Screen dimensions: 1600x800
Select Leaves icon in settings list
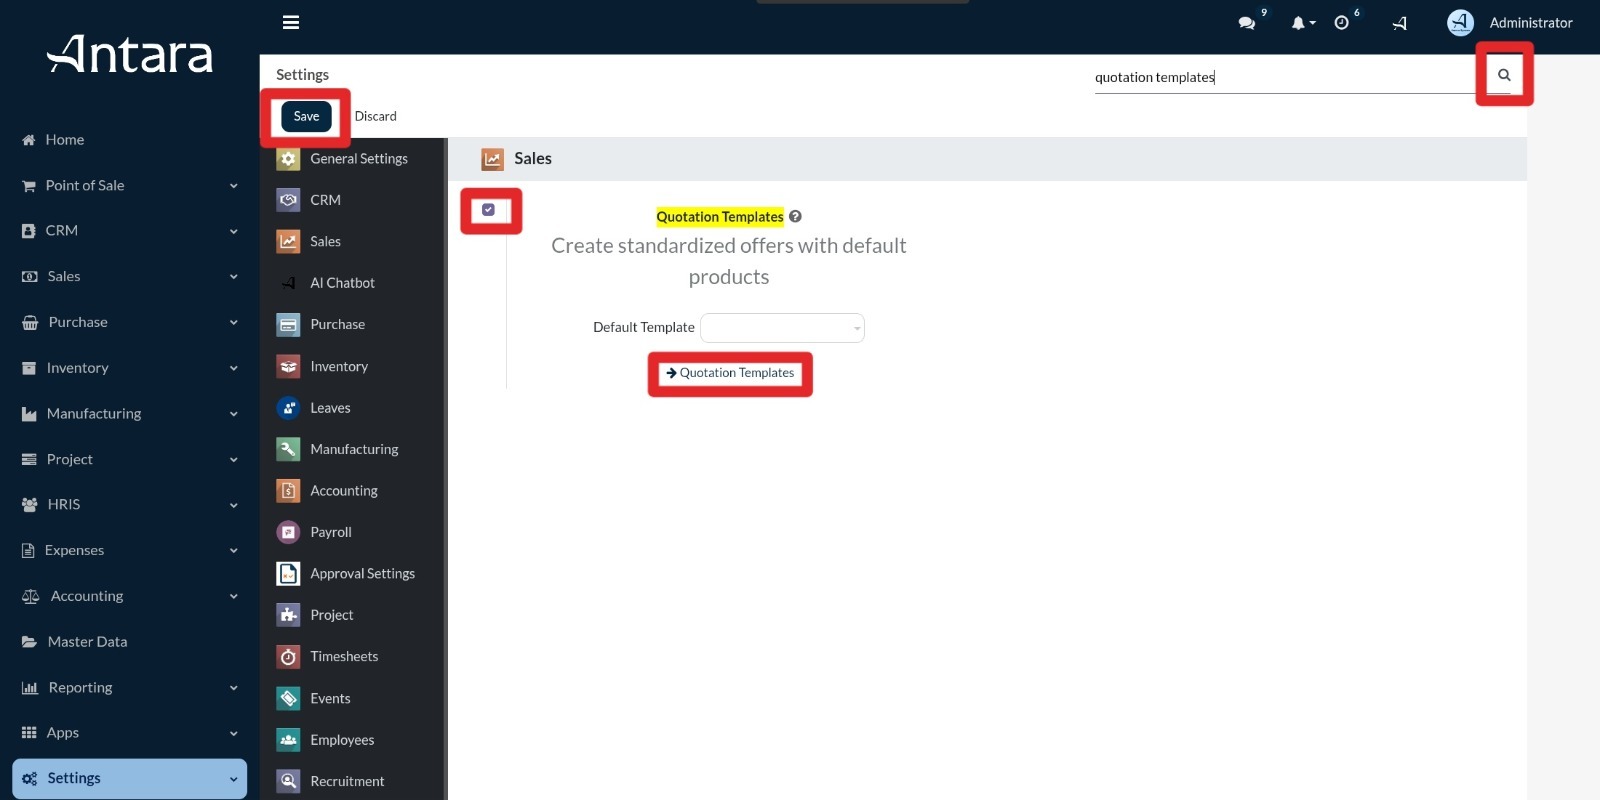[x=288, y=408]
